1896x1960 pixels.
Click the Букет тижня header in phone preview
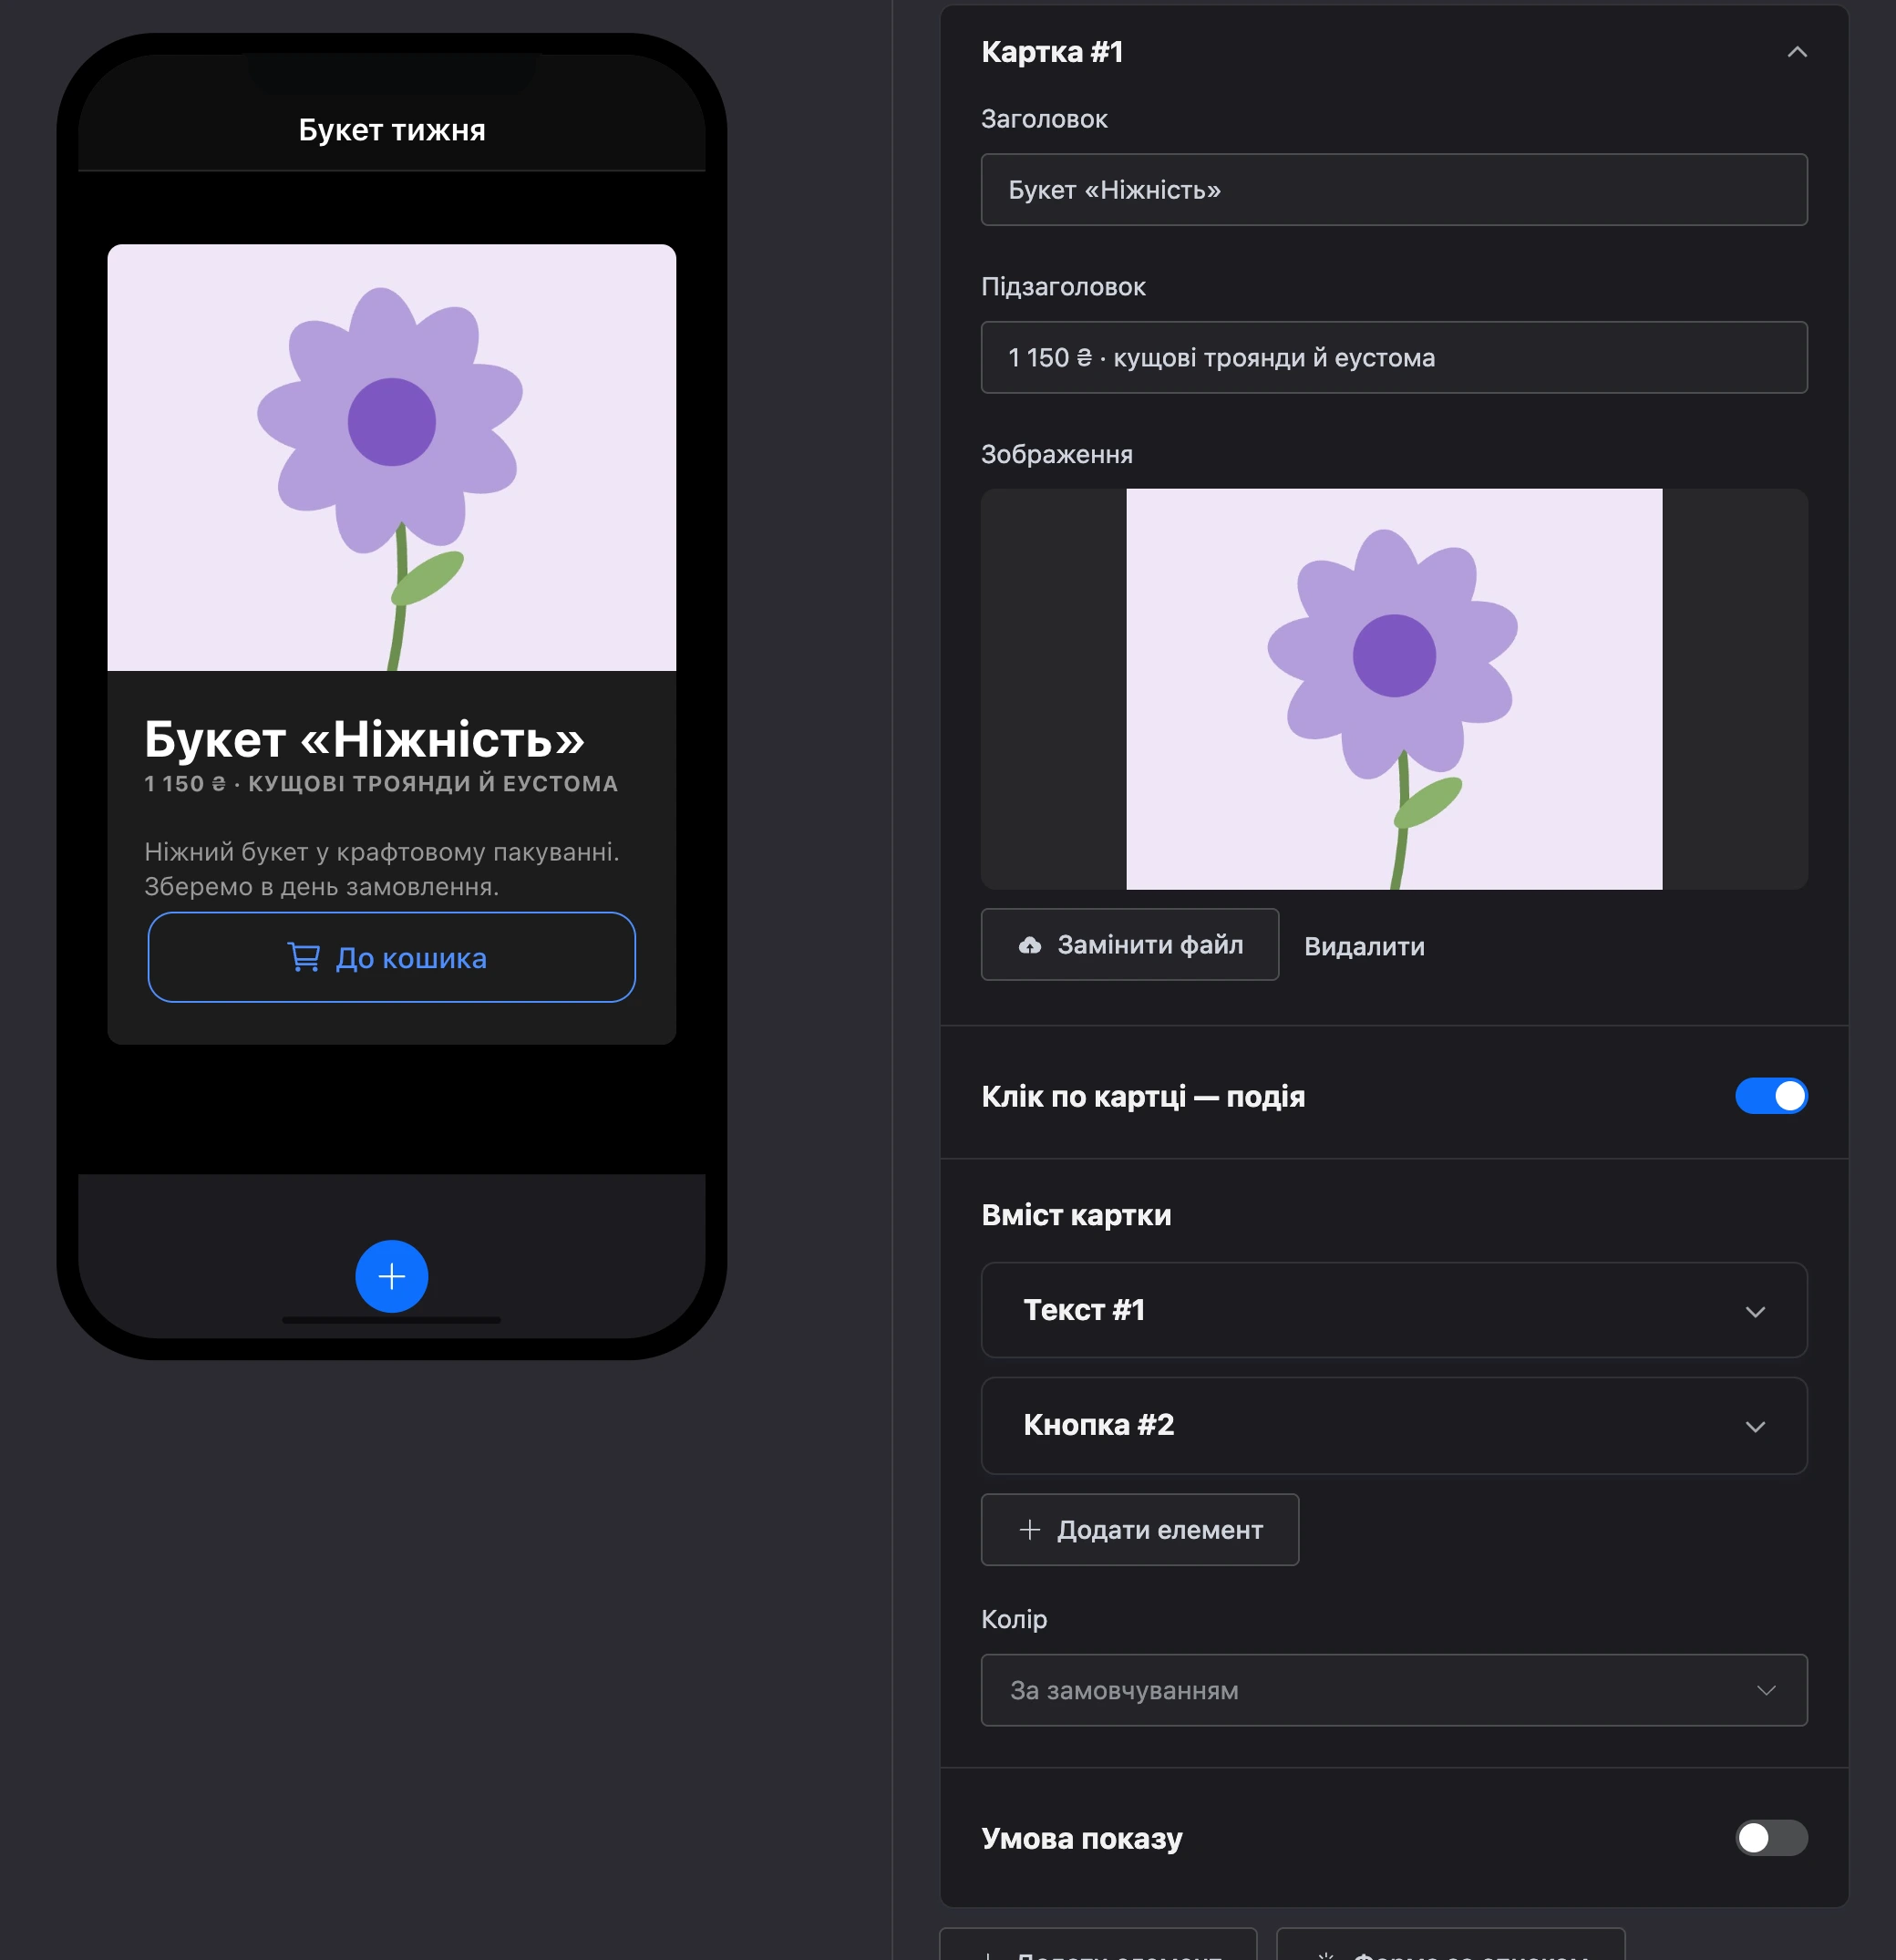click(392, 130)
